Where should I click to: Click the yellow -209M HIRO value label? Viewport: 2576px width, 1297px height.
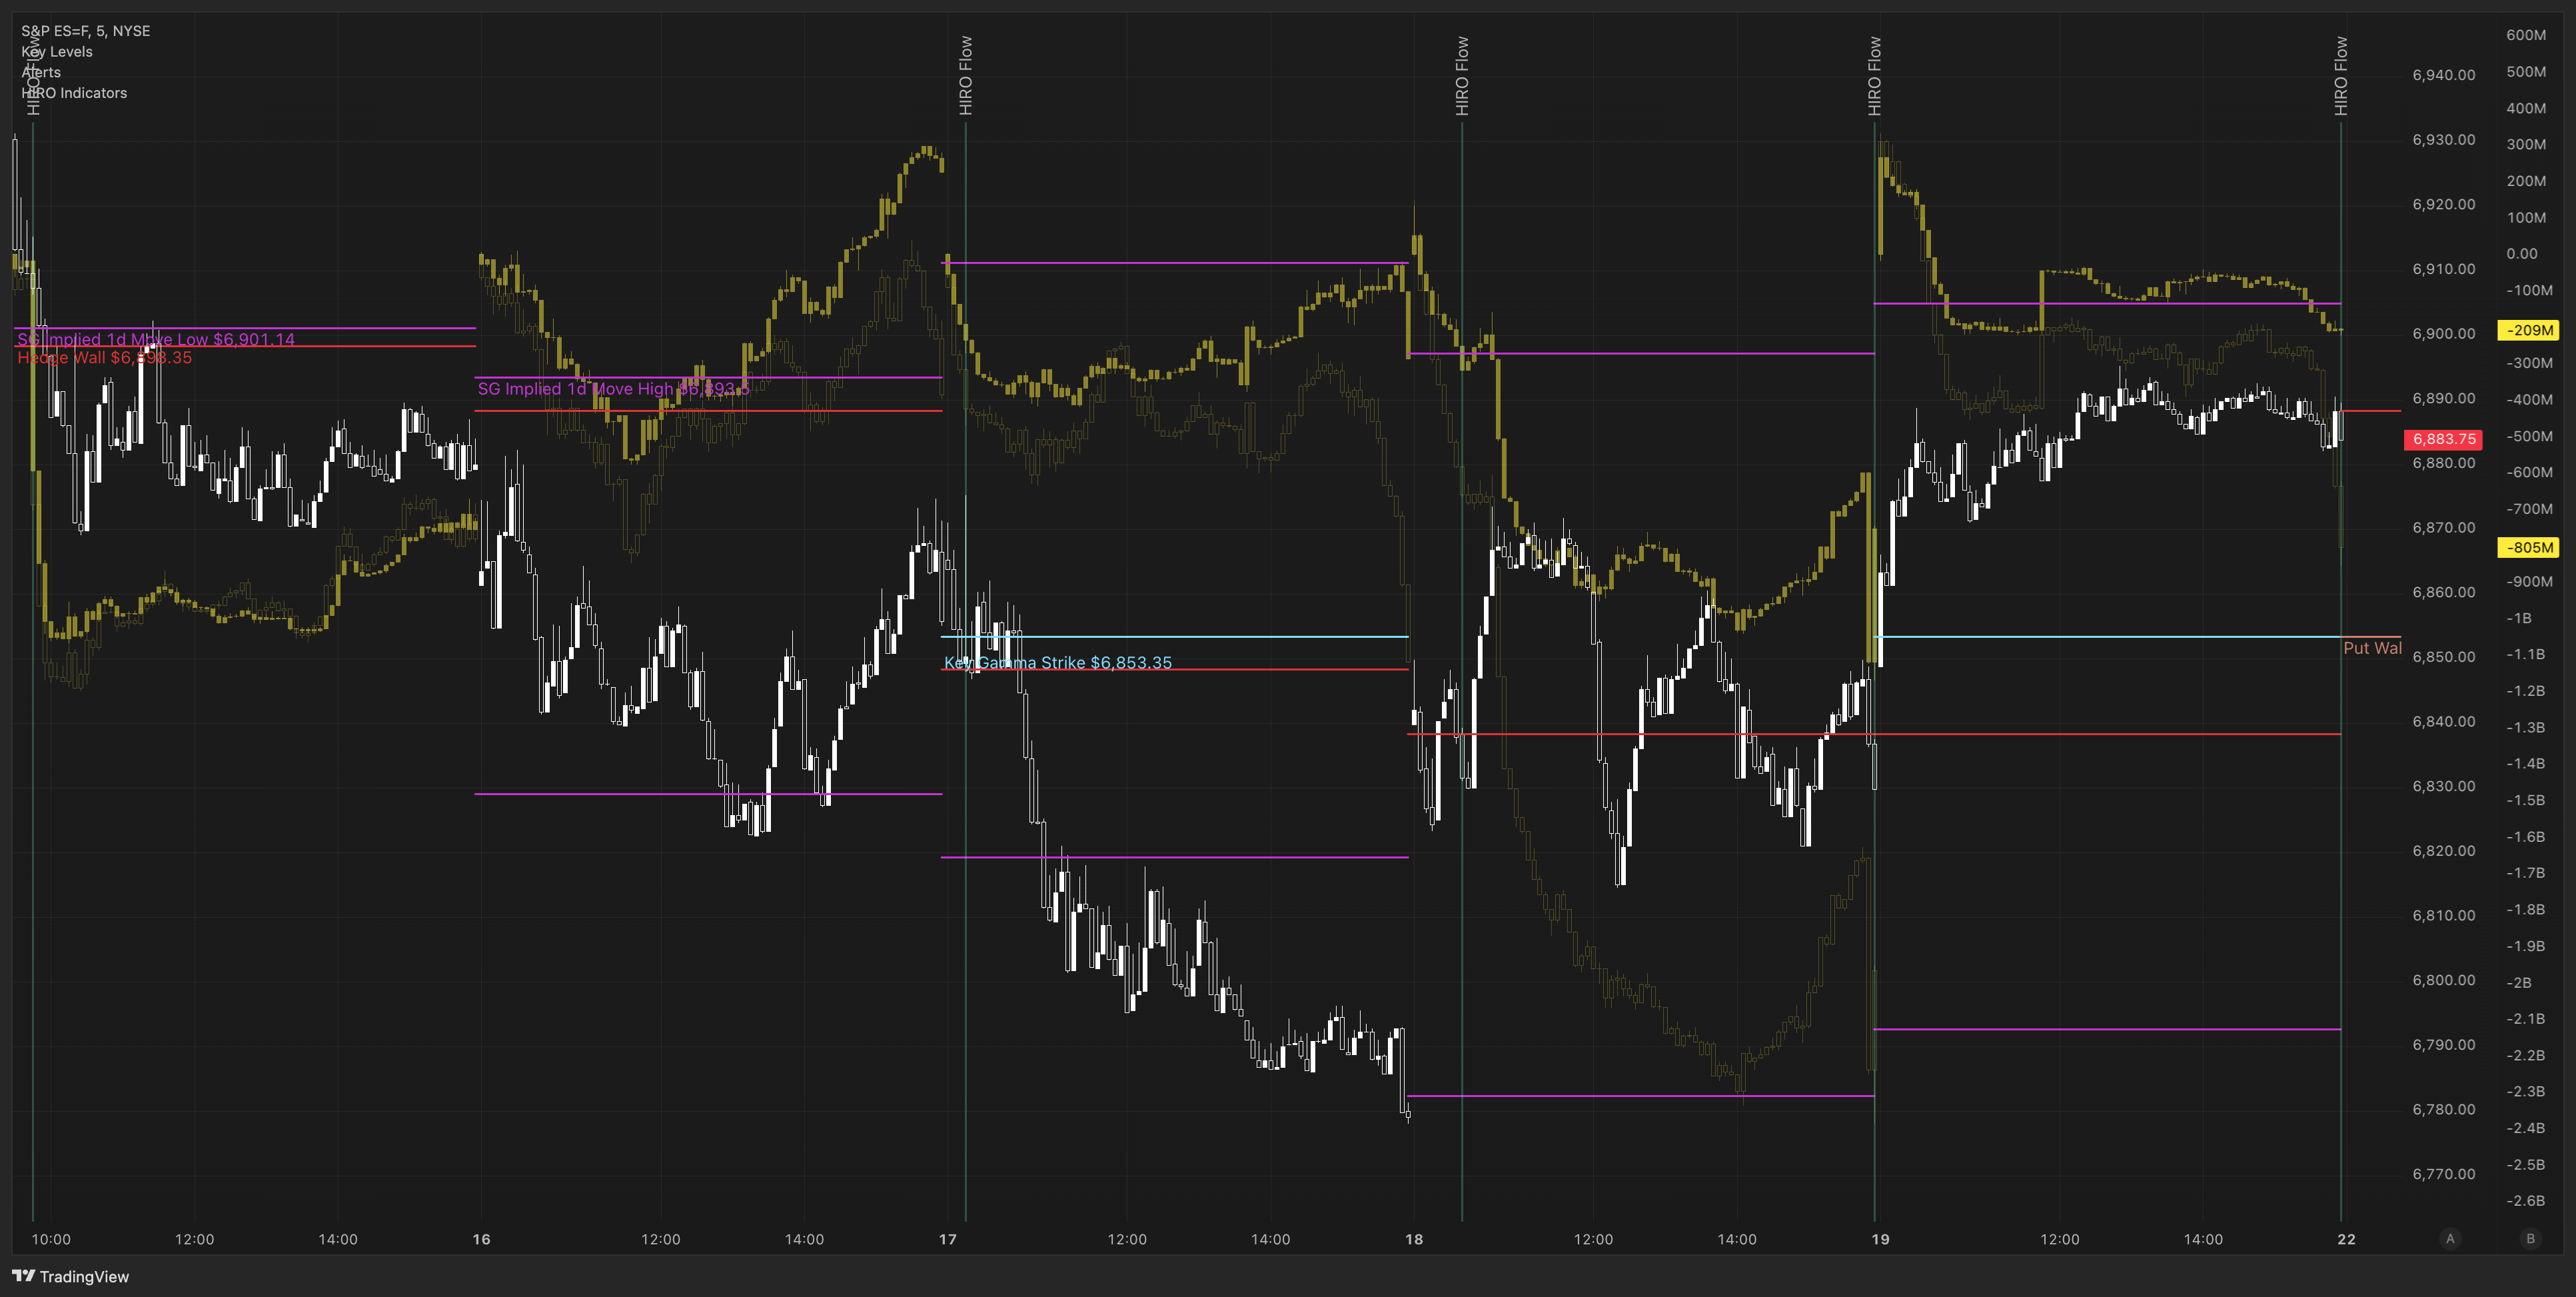[x=2527, y=330]
